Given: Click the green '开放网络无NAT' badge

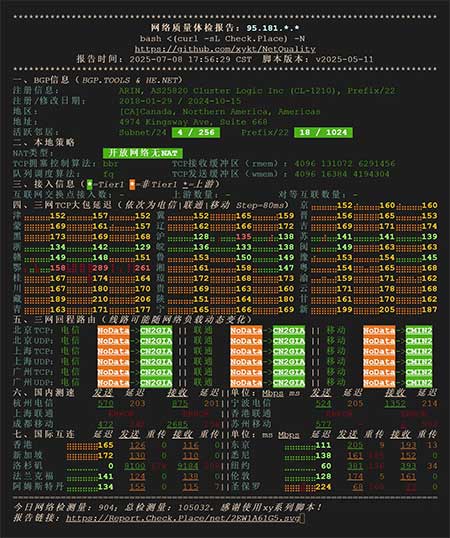Looking at the screenshot, I should point(143,153).
